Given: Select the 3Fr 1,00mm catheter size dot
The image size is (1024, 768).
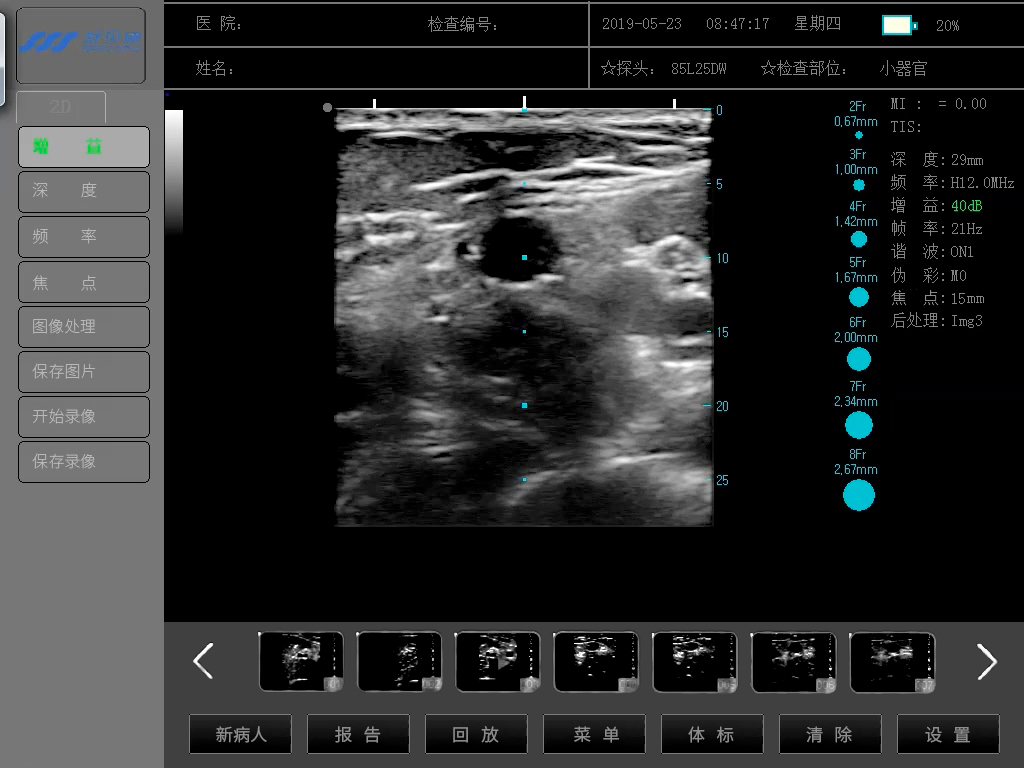Looking at the screenshot, I should click(x=858, y=185).
